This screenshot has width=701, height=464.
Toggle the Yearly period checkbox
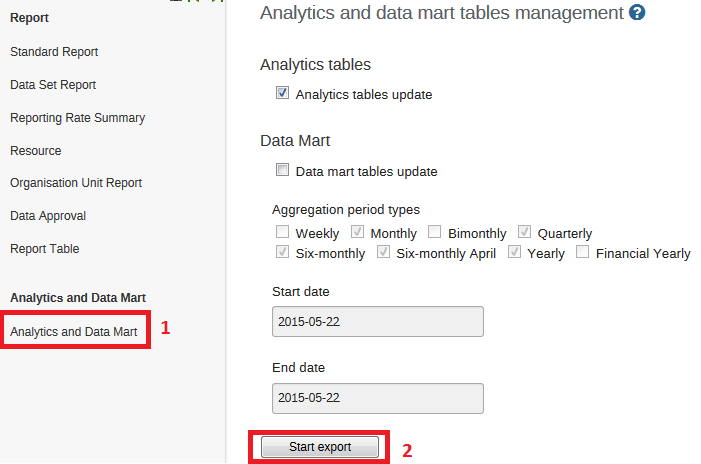(x=514, y=253)
